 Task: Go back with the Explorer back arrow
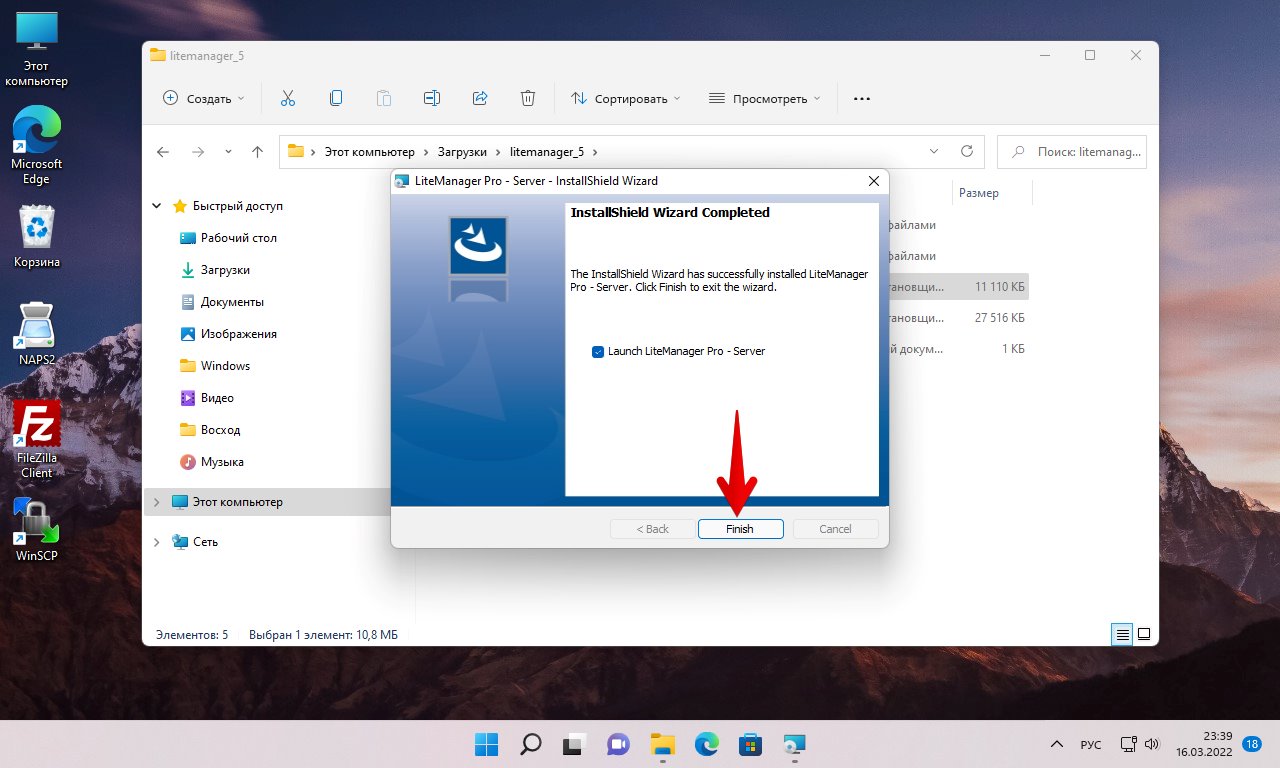coord(164,152)
